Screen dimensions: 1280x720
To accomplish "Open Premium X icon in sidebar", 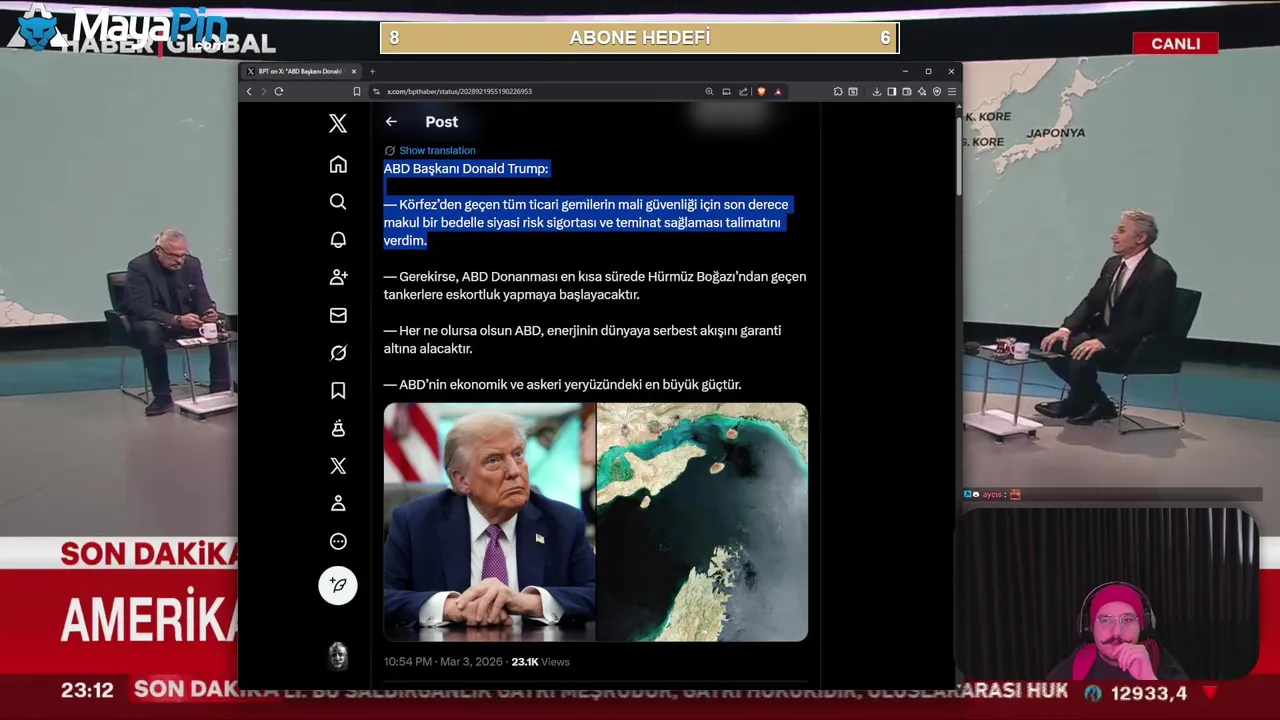I will [338, 466].
